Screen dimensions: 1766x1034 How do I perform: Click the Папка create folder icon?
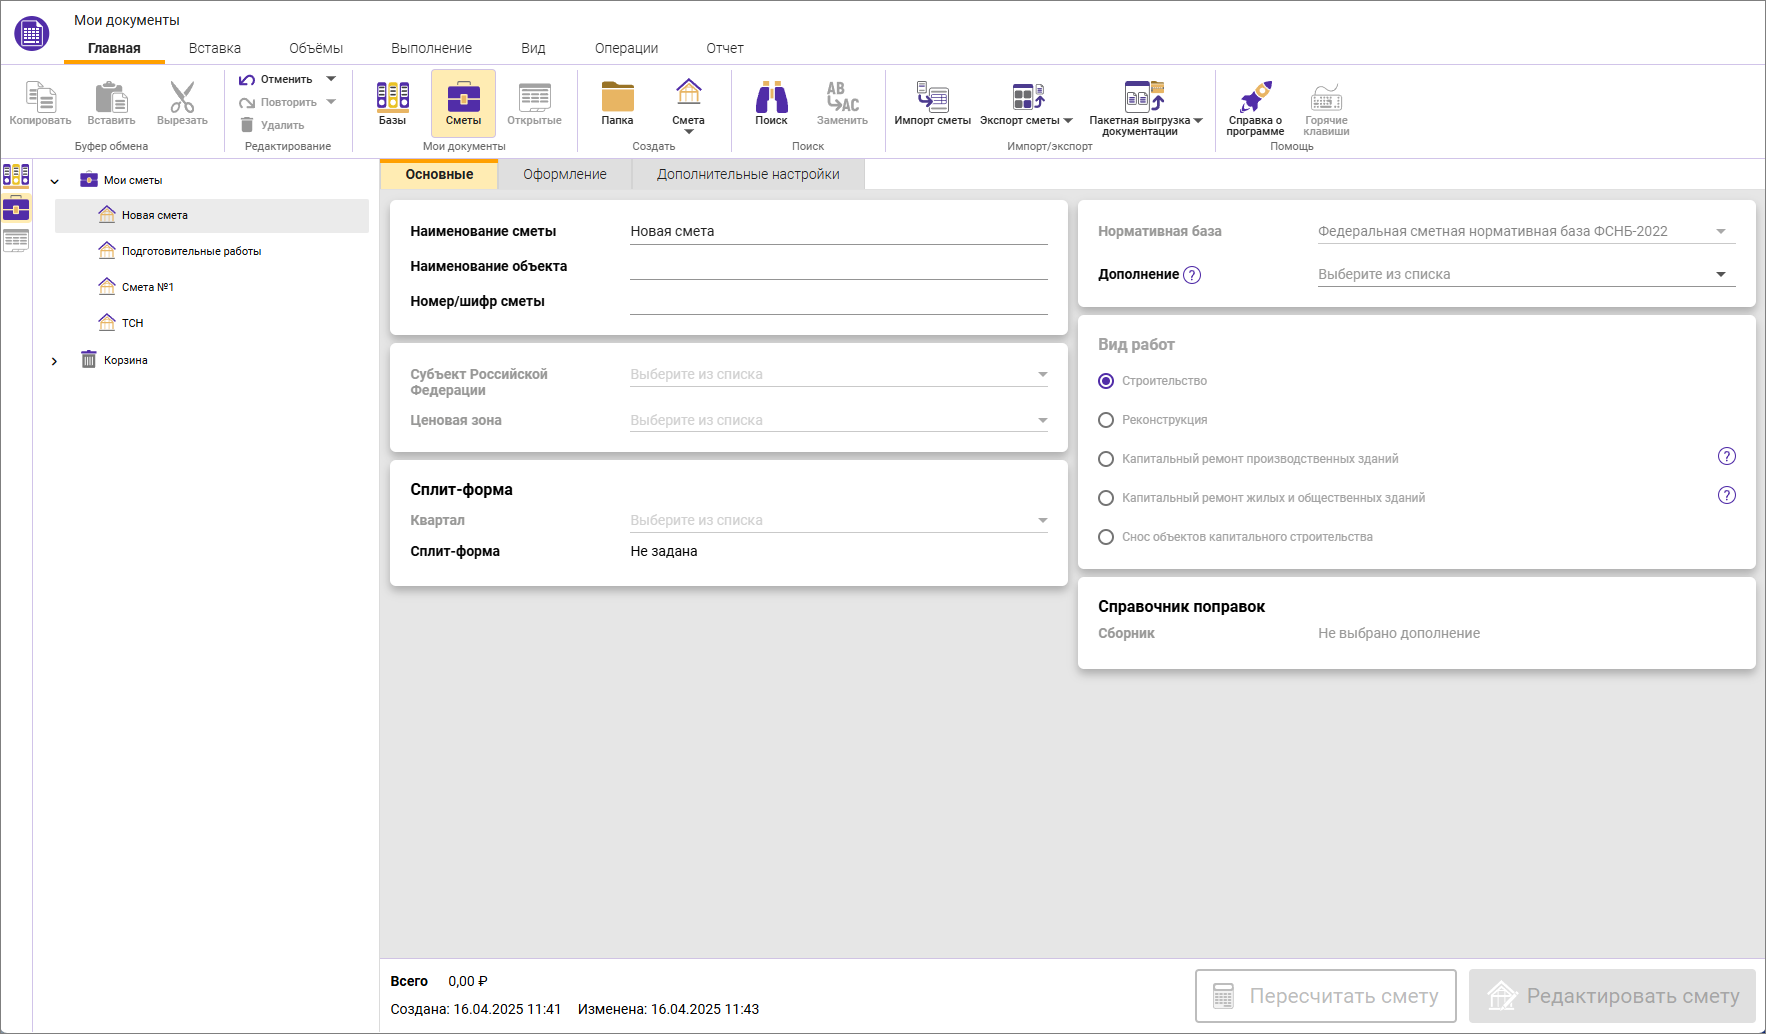pos(617,97)
